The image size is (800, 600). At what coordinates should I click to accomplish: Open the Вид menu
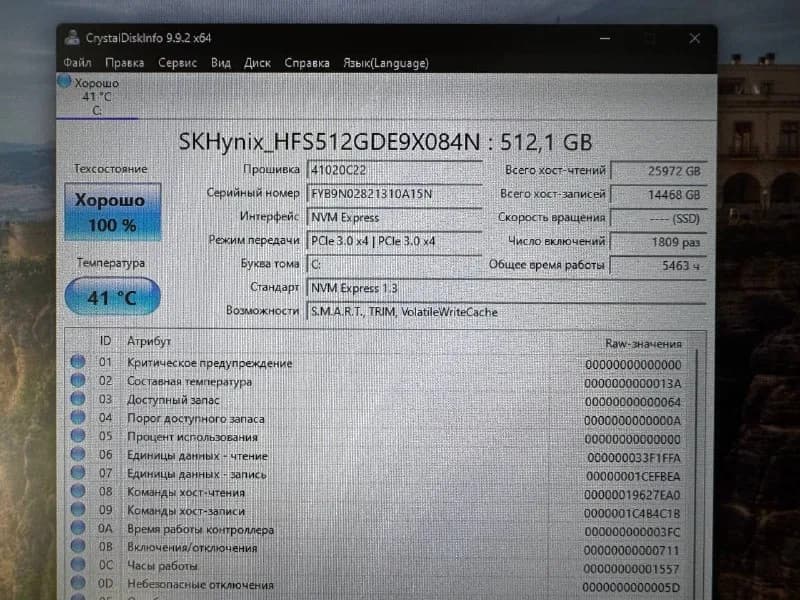point(220,63)
